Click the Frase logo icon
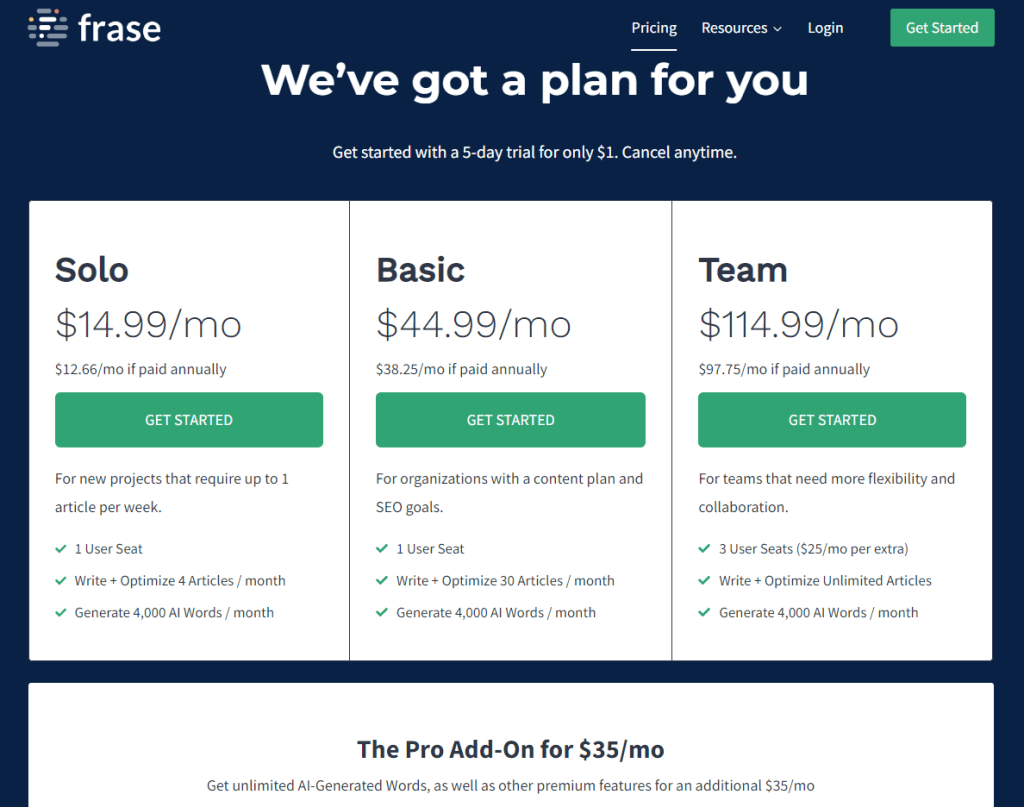Image resolution: width=1024 pixels, height=807 pixels. pos(48,27)
